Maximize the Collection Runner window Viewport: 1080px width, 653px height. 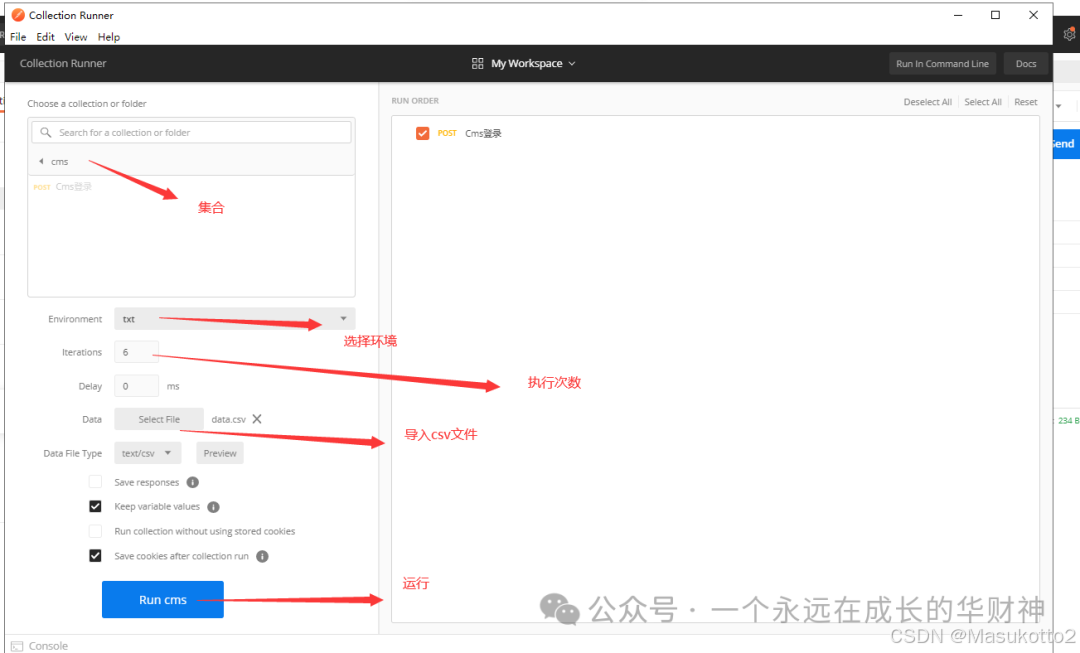tap(995, 15)
